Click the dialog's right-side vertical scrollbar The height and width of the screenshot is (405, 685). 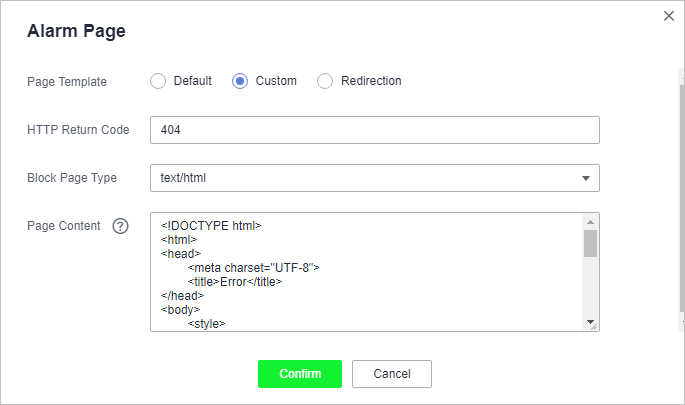pyautogui.click(x=682, y=197)
